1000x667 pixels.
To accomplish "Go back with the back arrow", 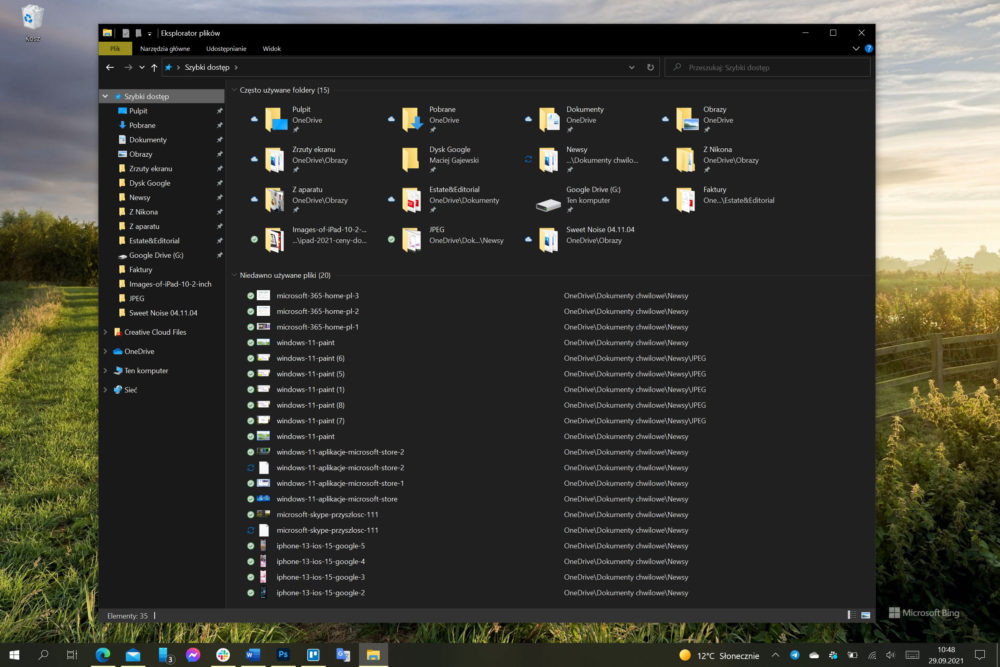I will tap(110, 67).
